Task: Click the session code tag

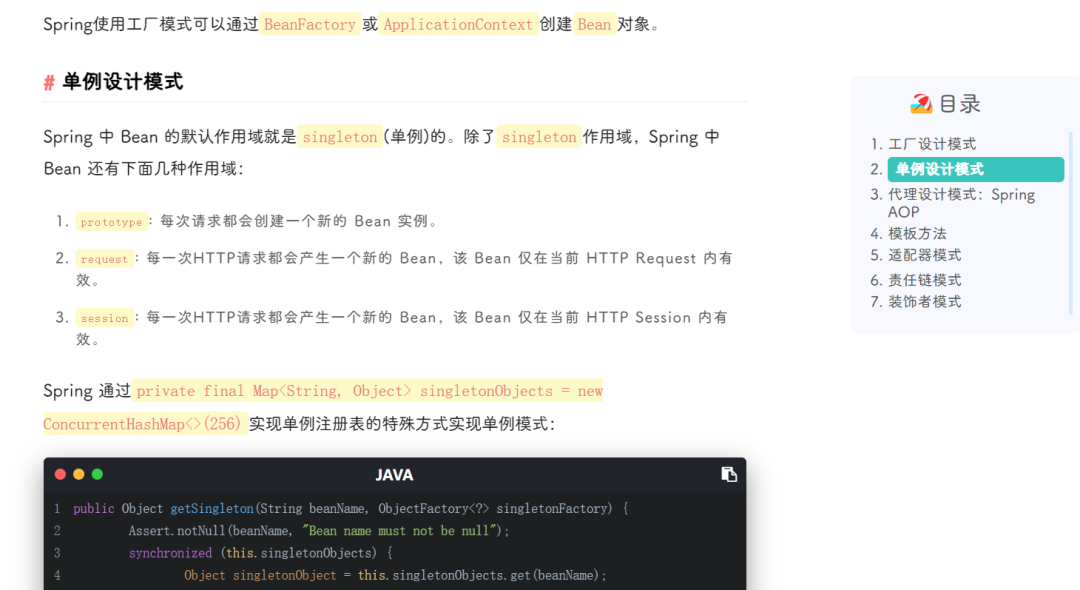Action: click(x=104, y=318)
